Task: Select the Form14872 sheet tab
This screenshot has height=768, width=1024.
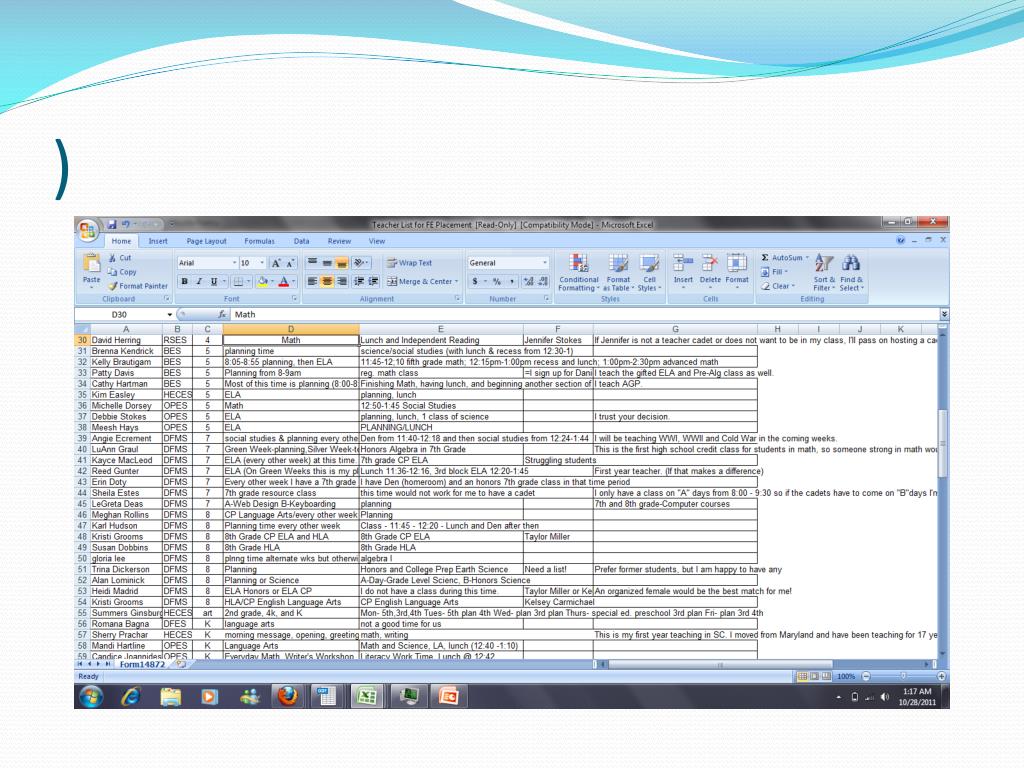Action: click(x=142, y=663)
